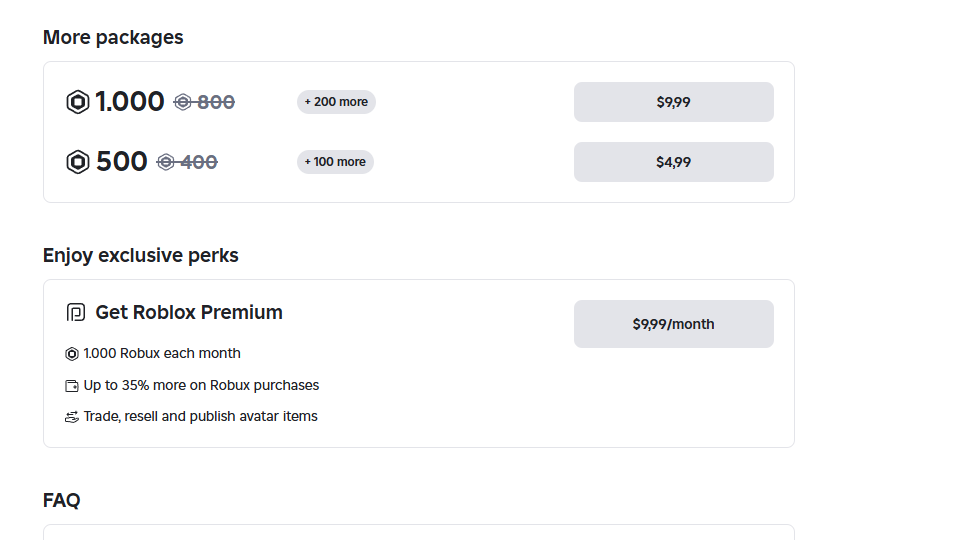Select the Get Roblox Premium heading
Screen dimensions: 966x540
pos(189,312)
